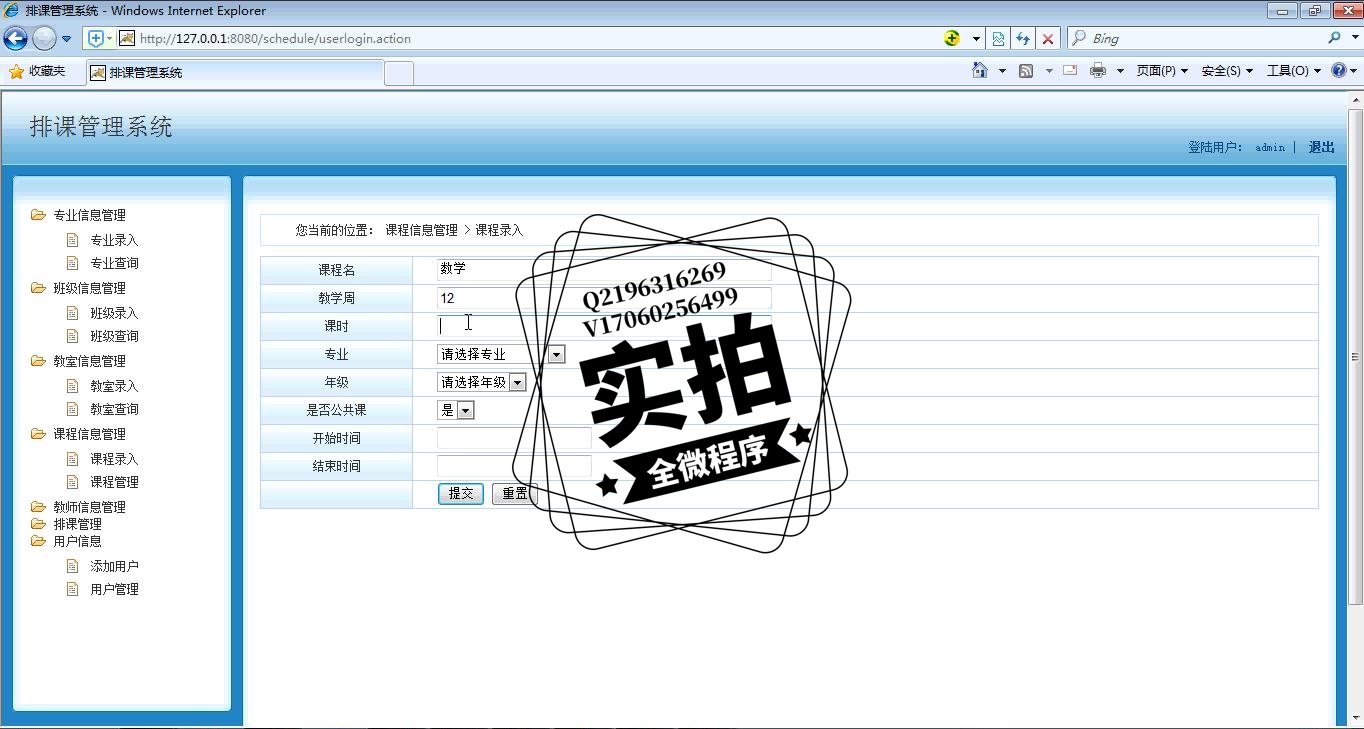The height and width of the screenshot is (729, 1364).
Task: Open 专业录入 in sidebar
Action: point(114,240)
